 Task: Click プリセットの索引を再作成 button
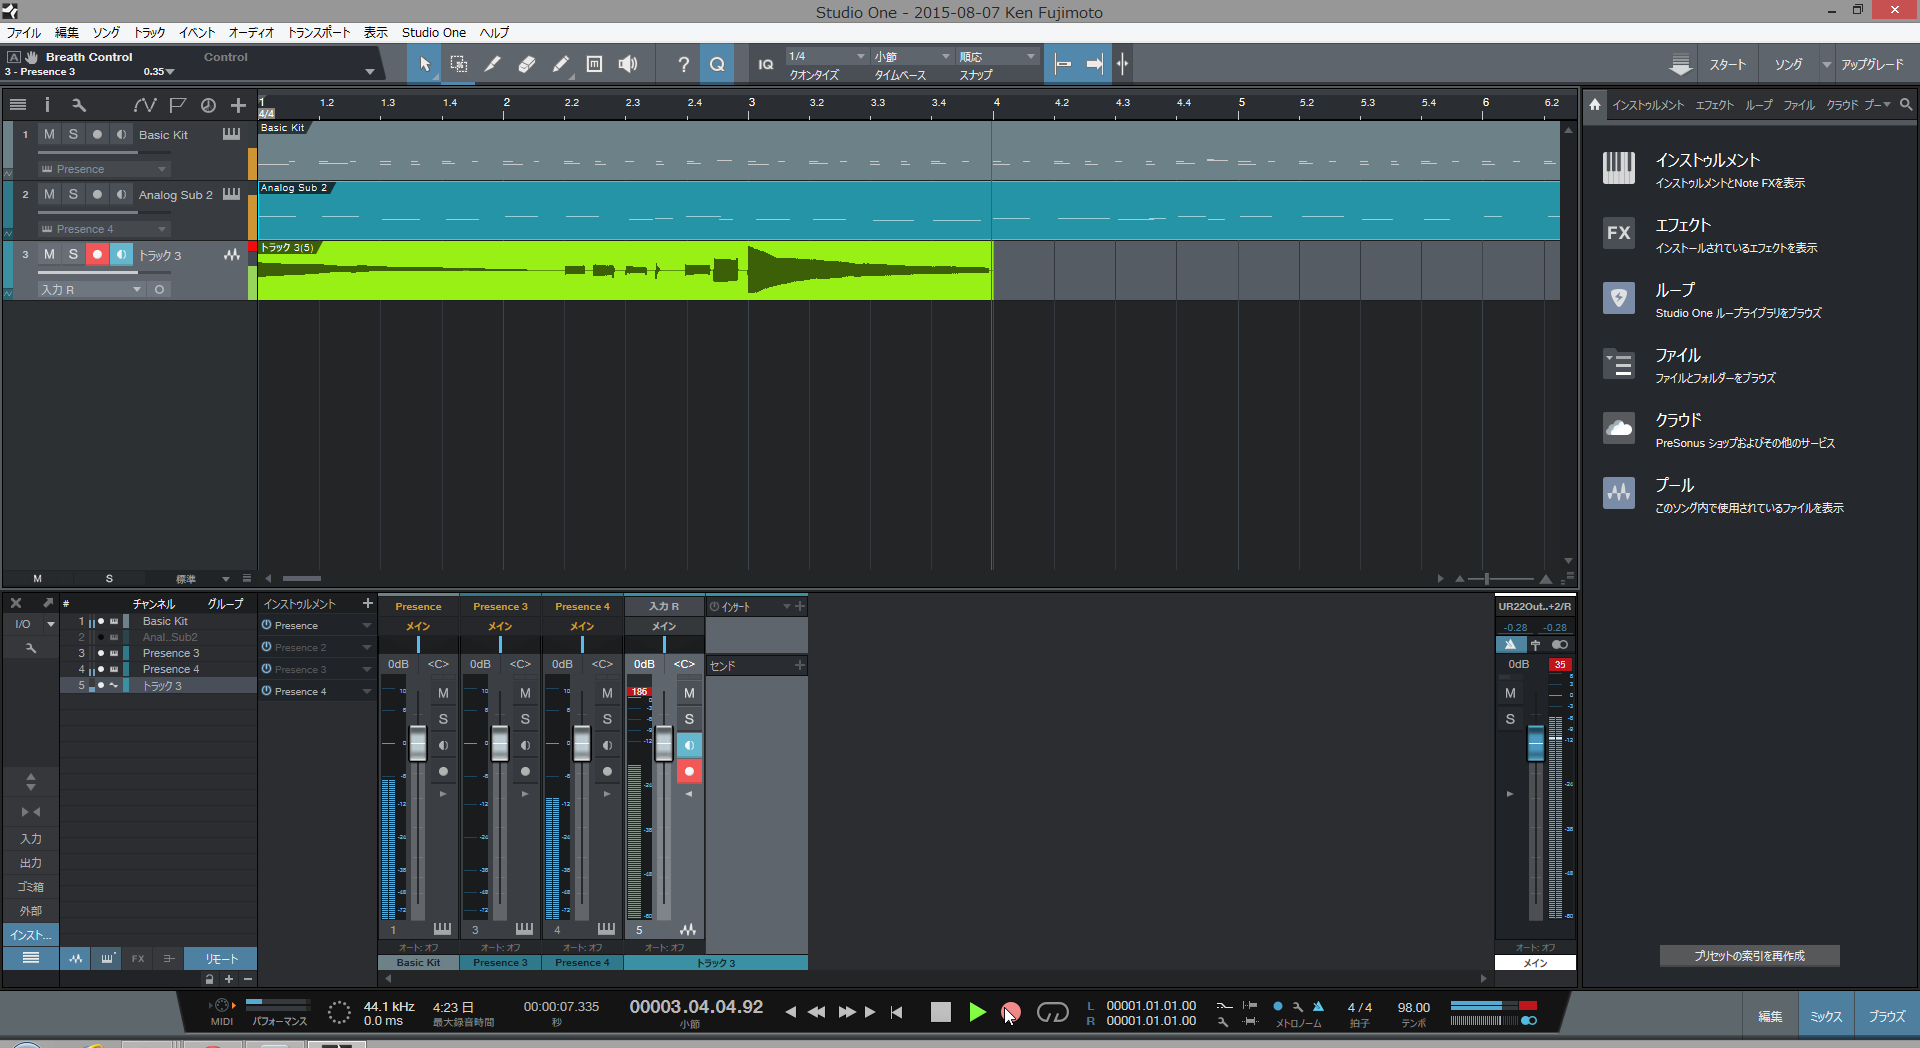[1749, 956]
